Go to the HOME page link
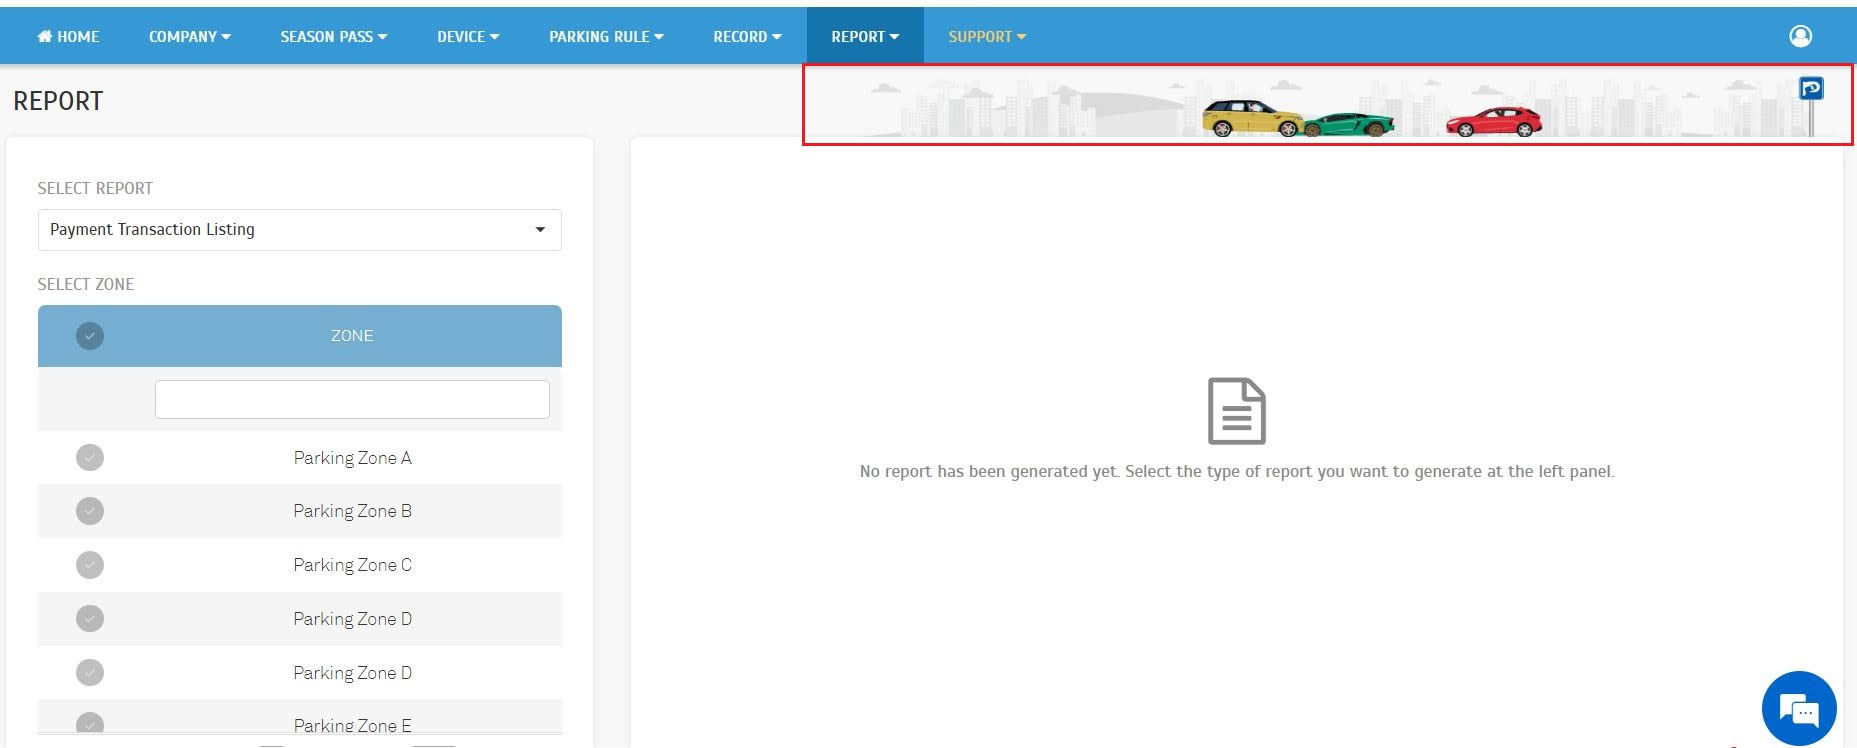The width and height of the screenshot is (1857, 748). 68,37
